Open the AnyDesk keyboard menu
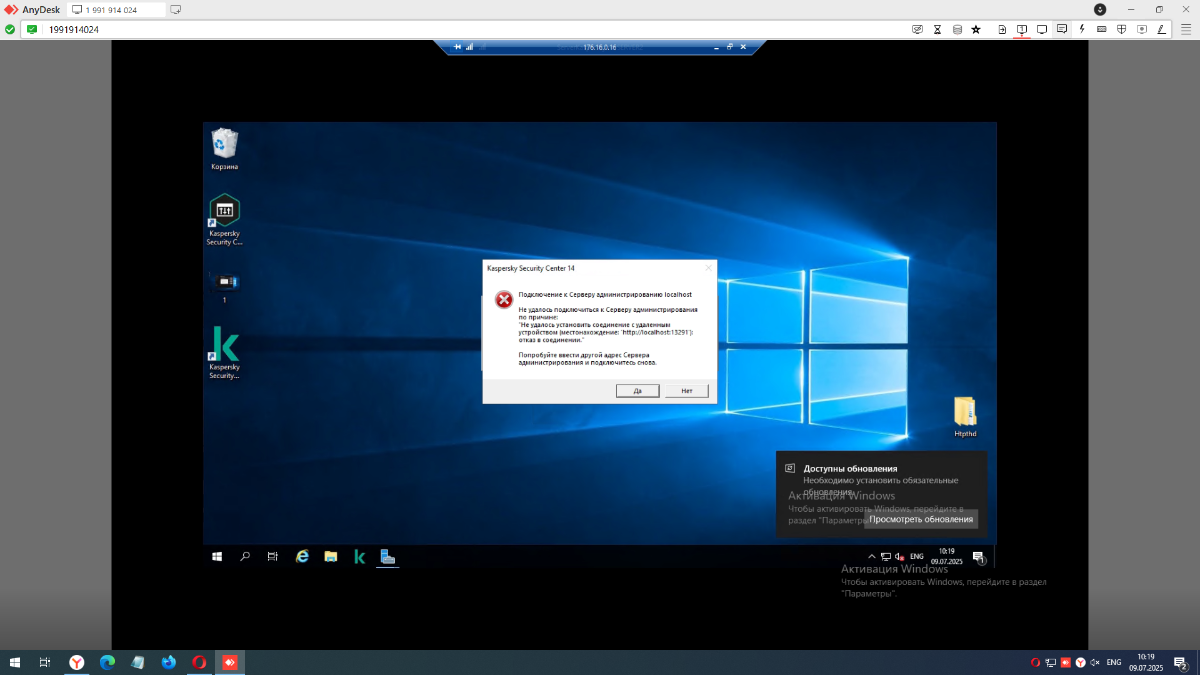The width and height of the screenshot is (1200, 675). 1101,29
